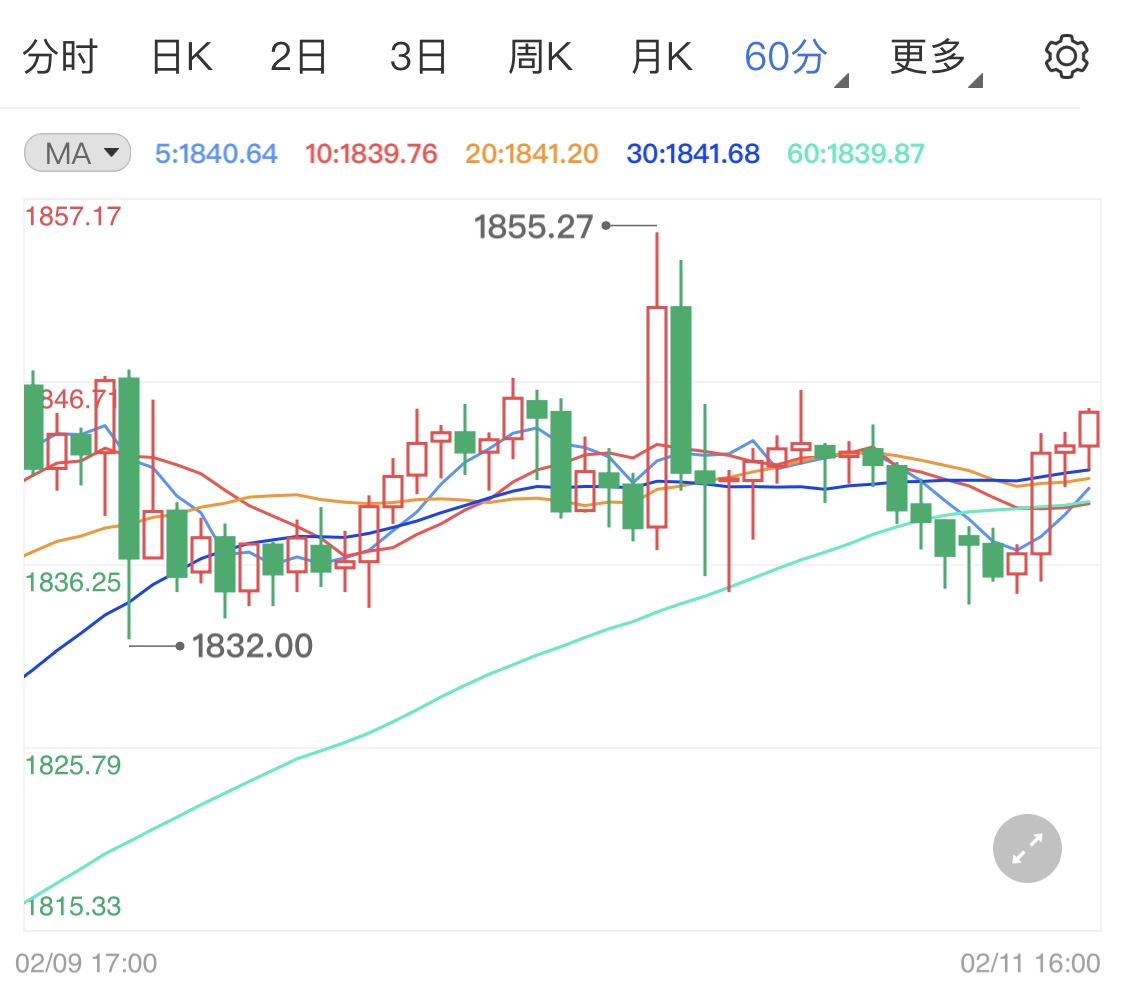Image resolution: width=1125 pixels, height=995 pixels.
Task: Click the MA 10:1839.76 value
Action: 371,154
